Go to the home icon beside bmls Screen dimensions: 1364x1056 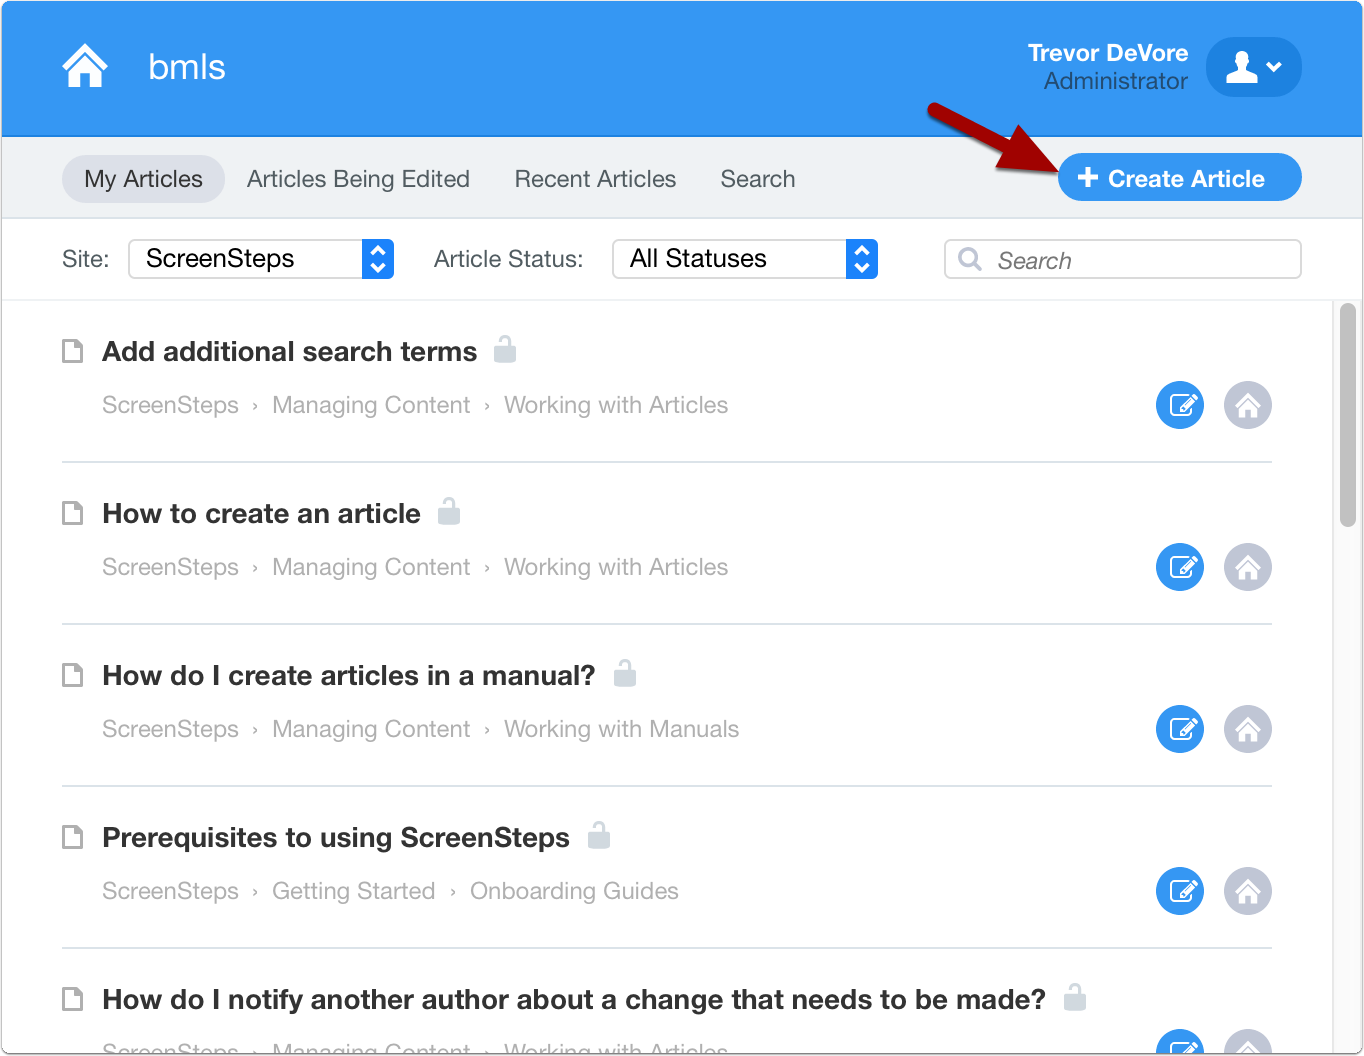click(85, 67)
